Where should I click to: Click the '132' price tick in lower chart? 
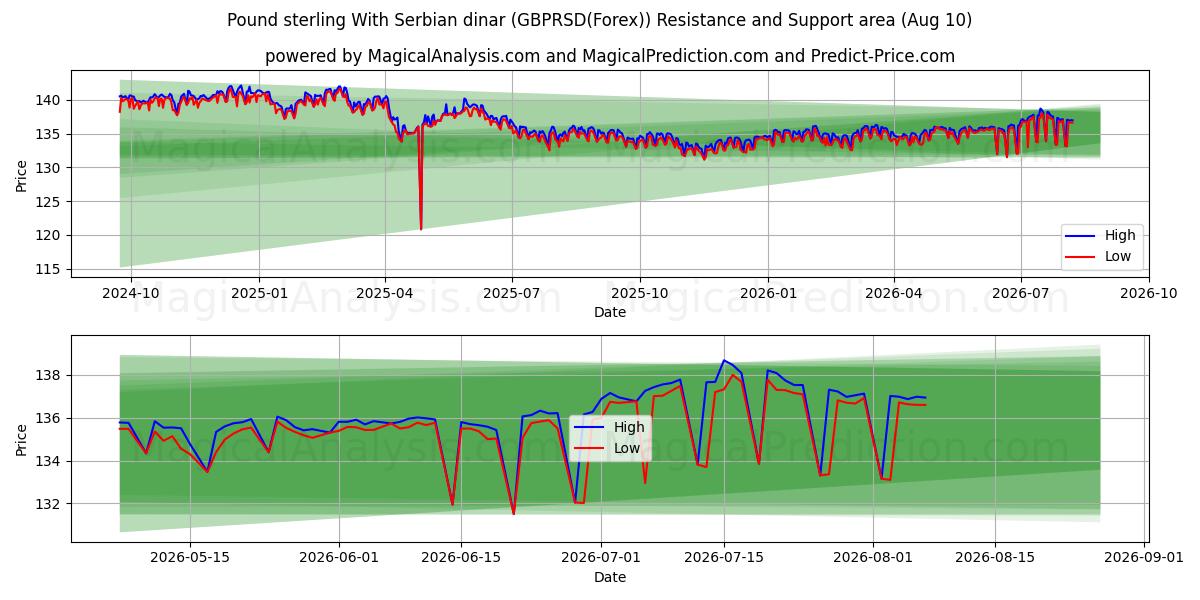pos(50,504)
